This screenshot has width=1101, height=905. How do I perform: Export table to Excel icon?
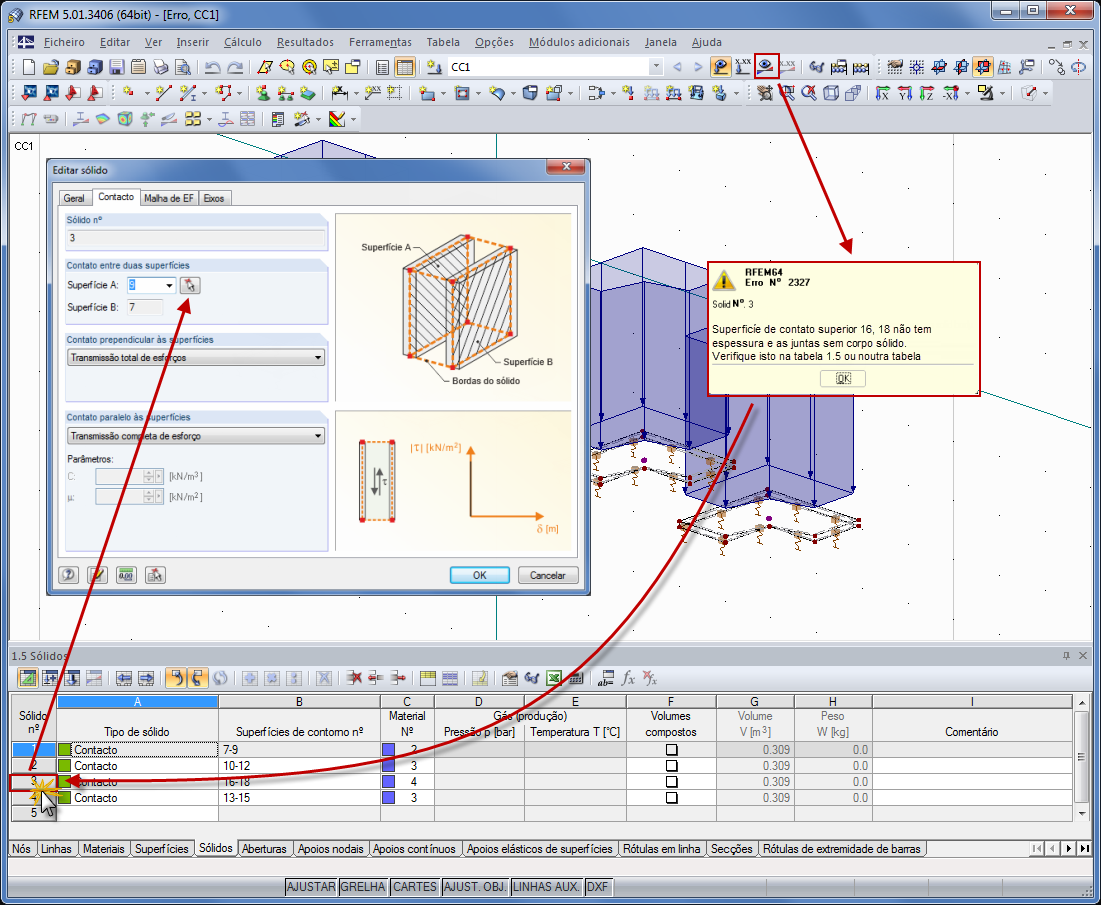tap(553, 678)
